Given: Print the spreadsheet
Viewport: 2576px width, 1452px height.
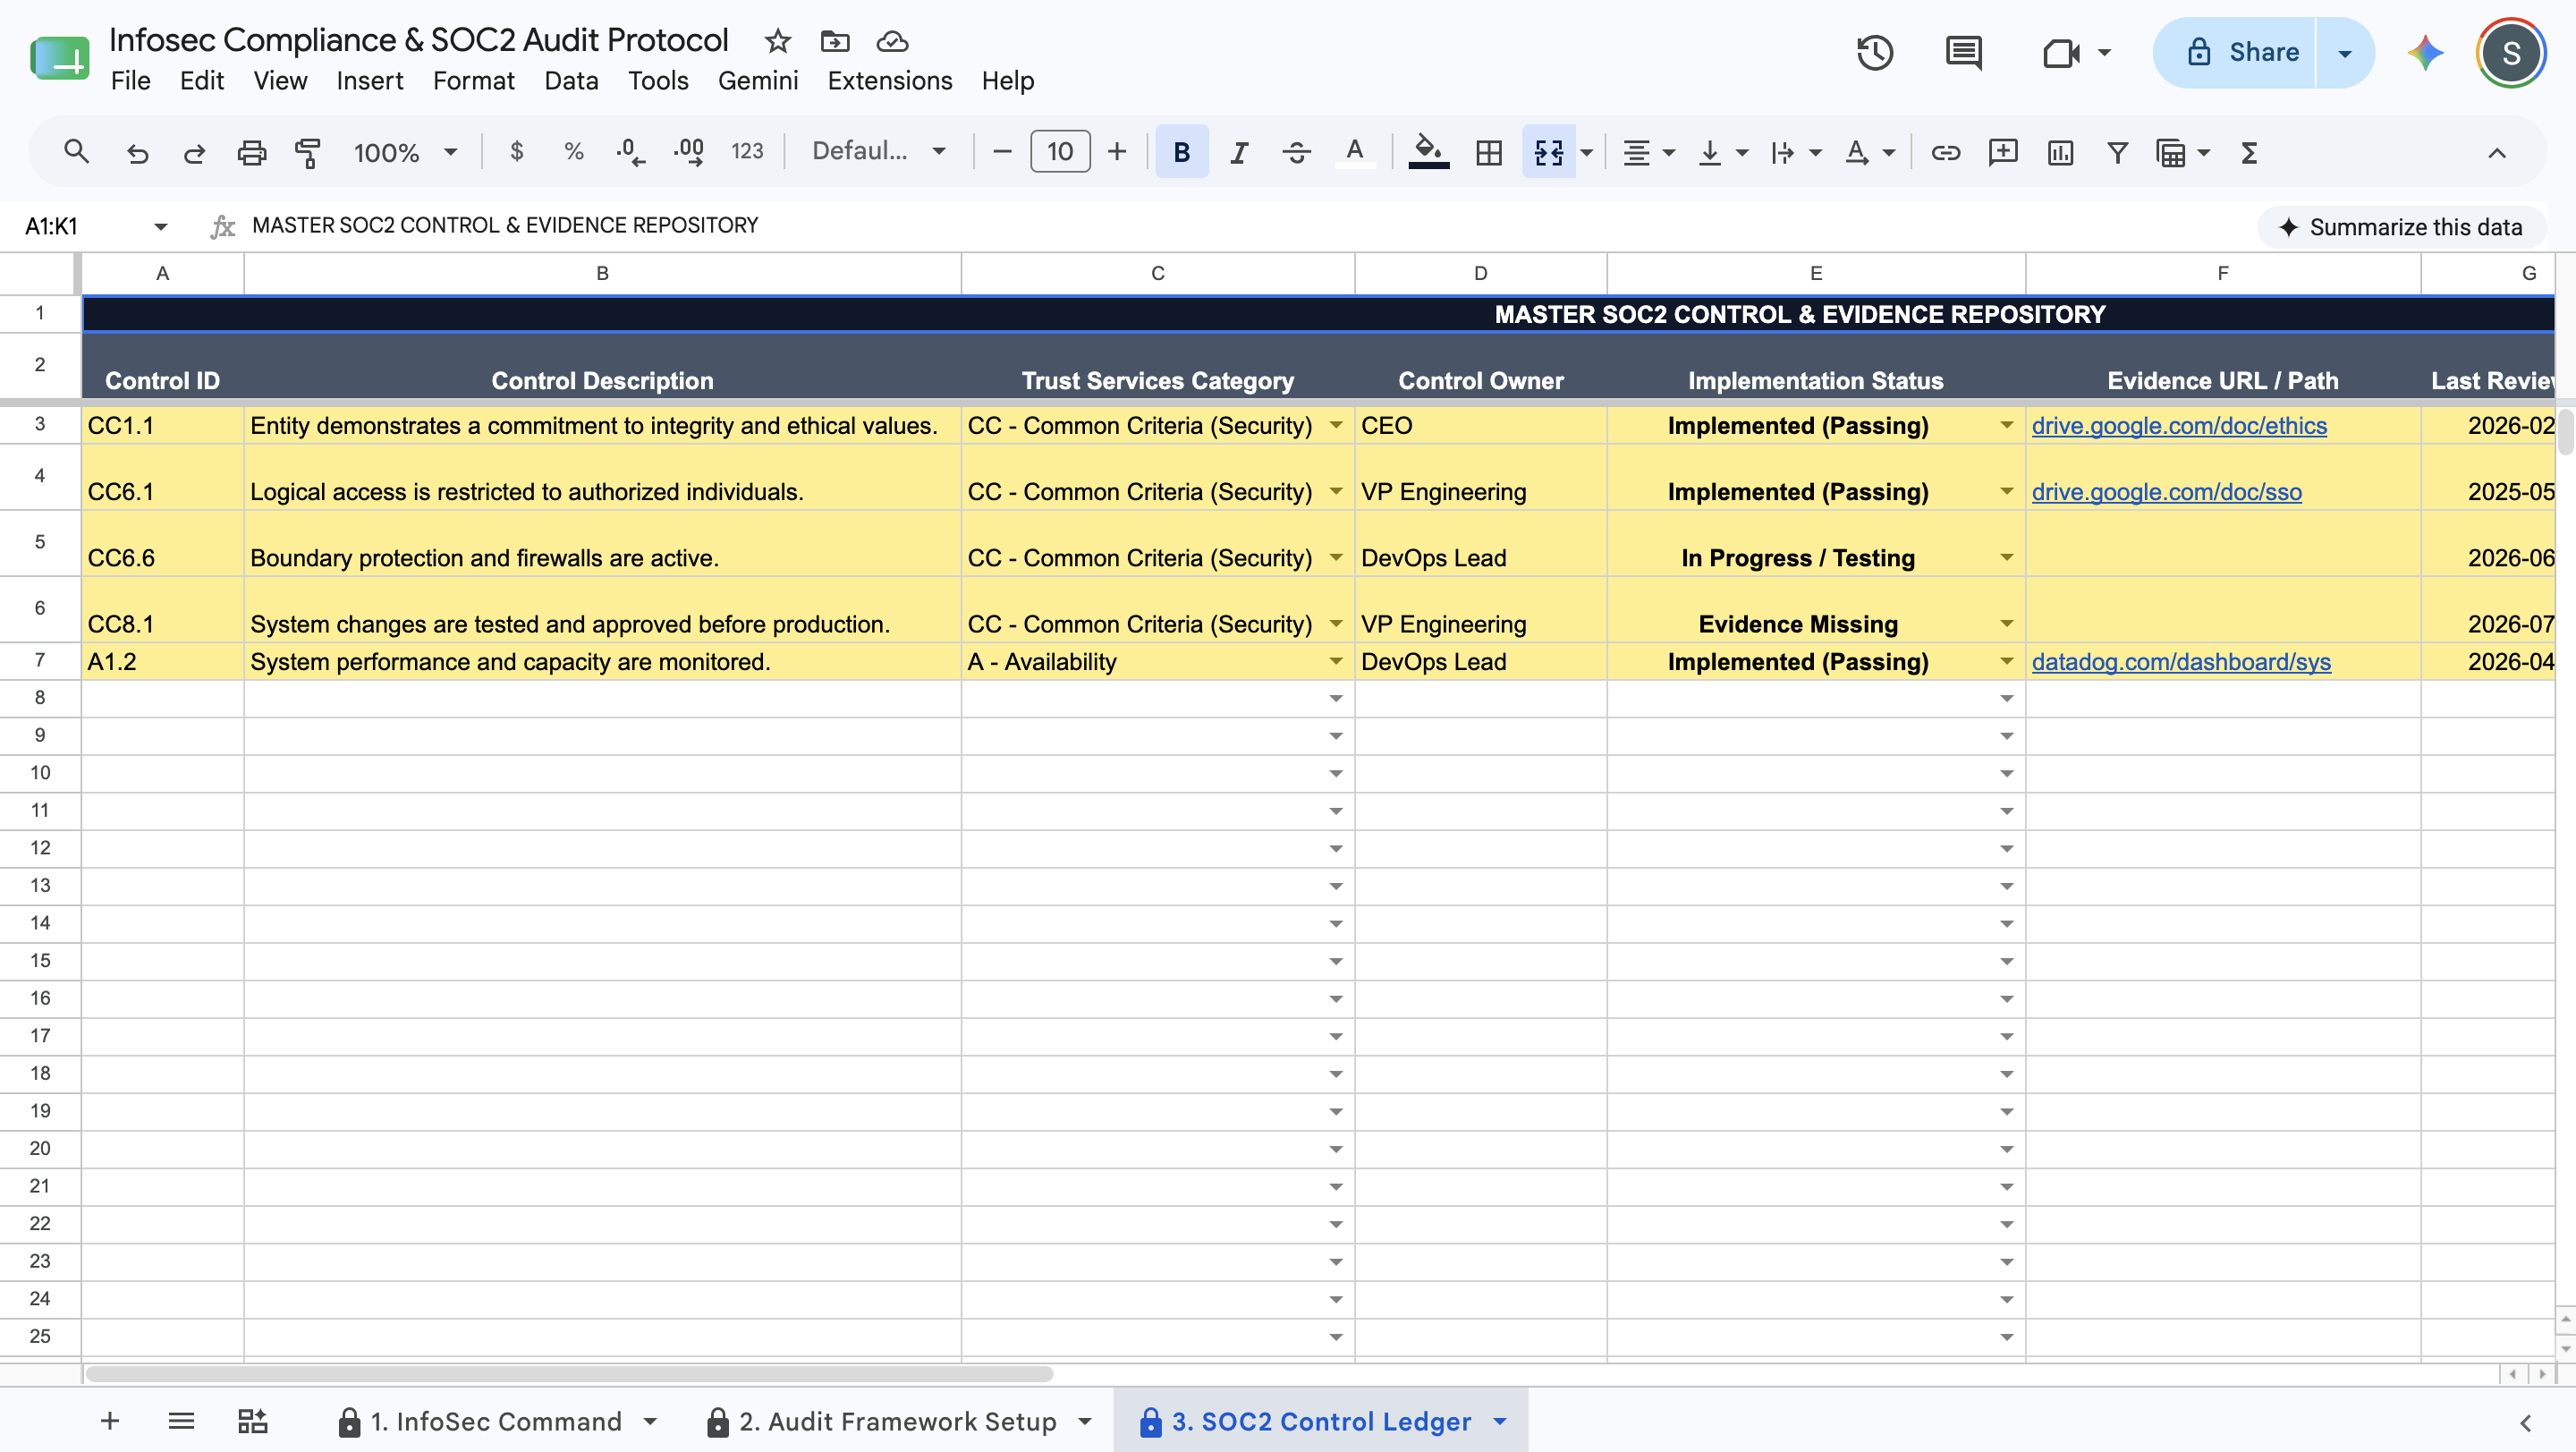Looking at the screenshot, I should click(x=251, y=152).
